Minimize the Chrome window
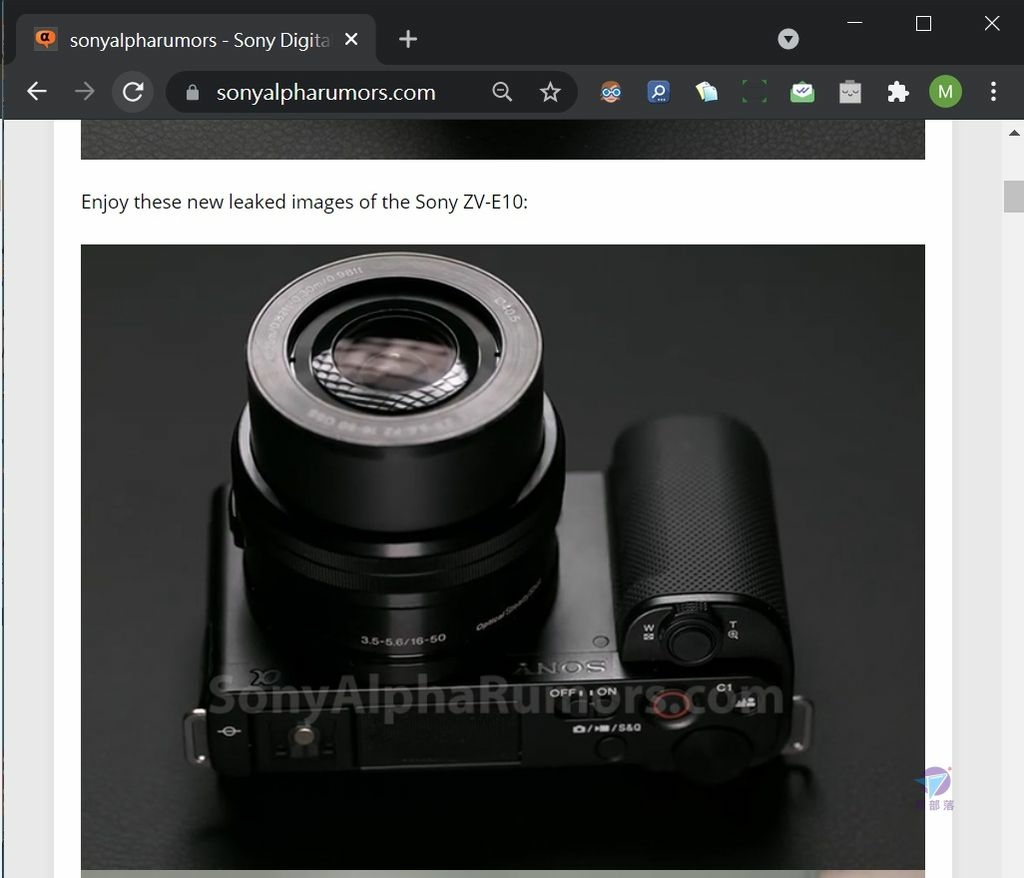The width and height of the screenshot is (1024, 878). point(855,23)
